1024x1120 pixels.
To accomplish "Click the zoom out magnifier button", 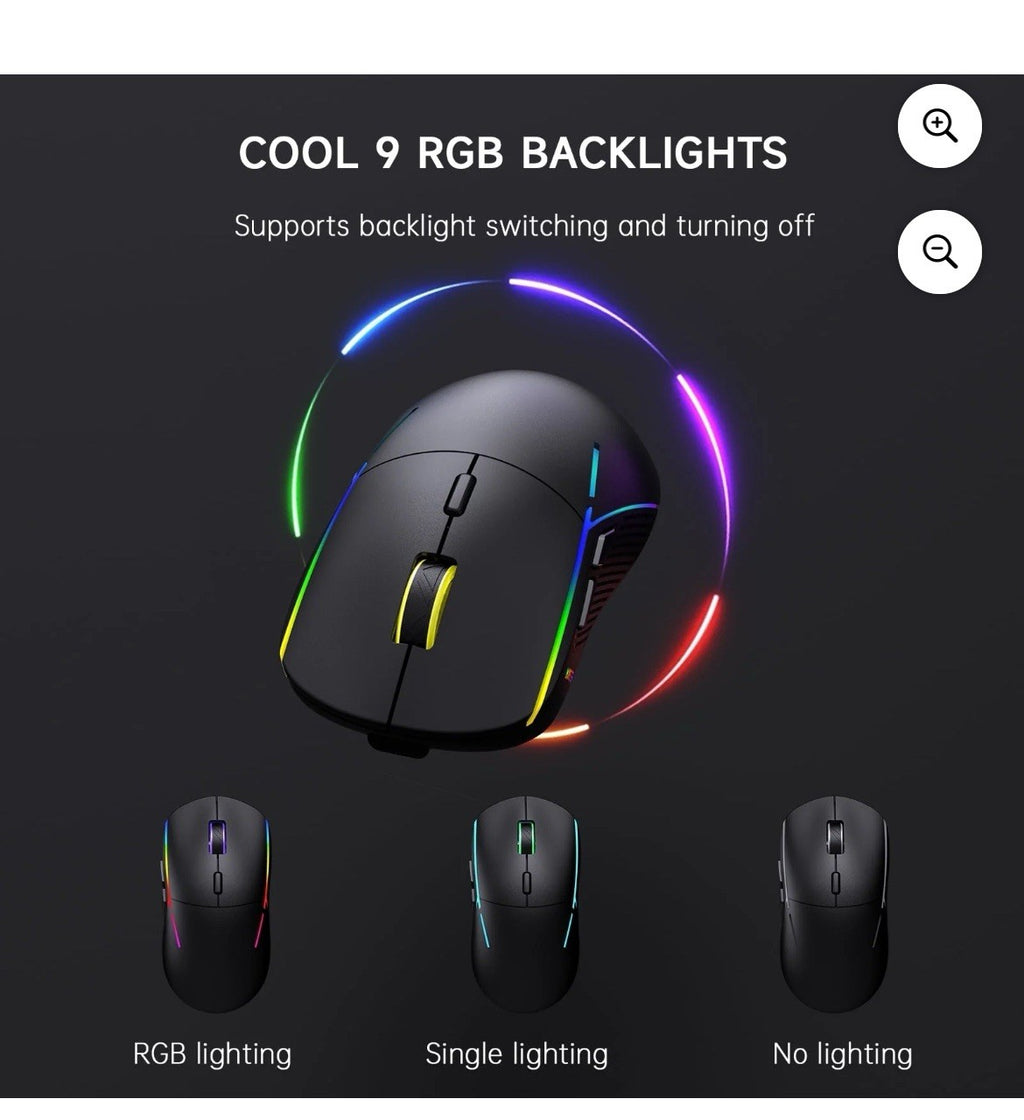I will pos(939,251).
